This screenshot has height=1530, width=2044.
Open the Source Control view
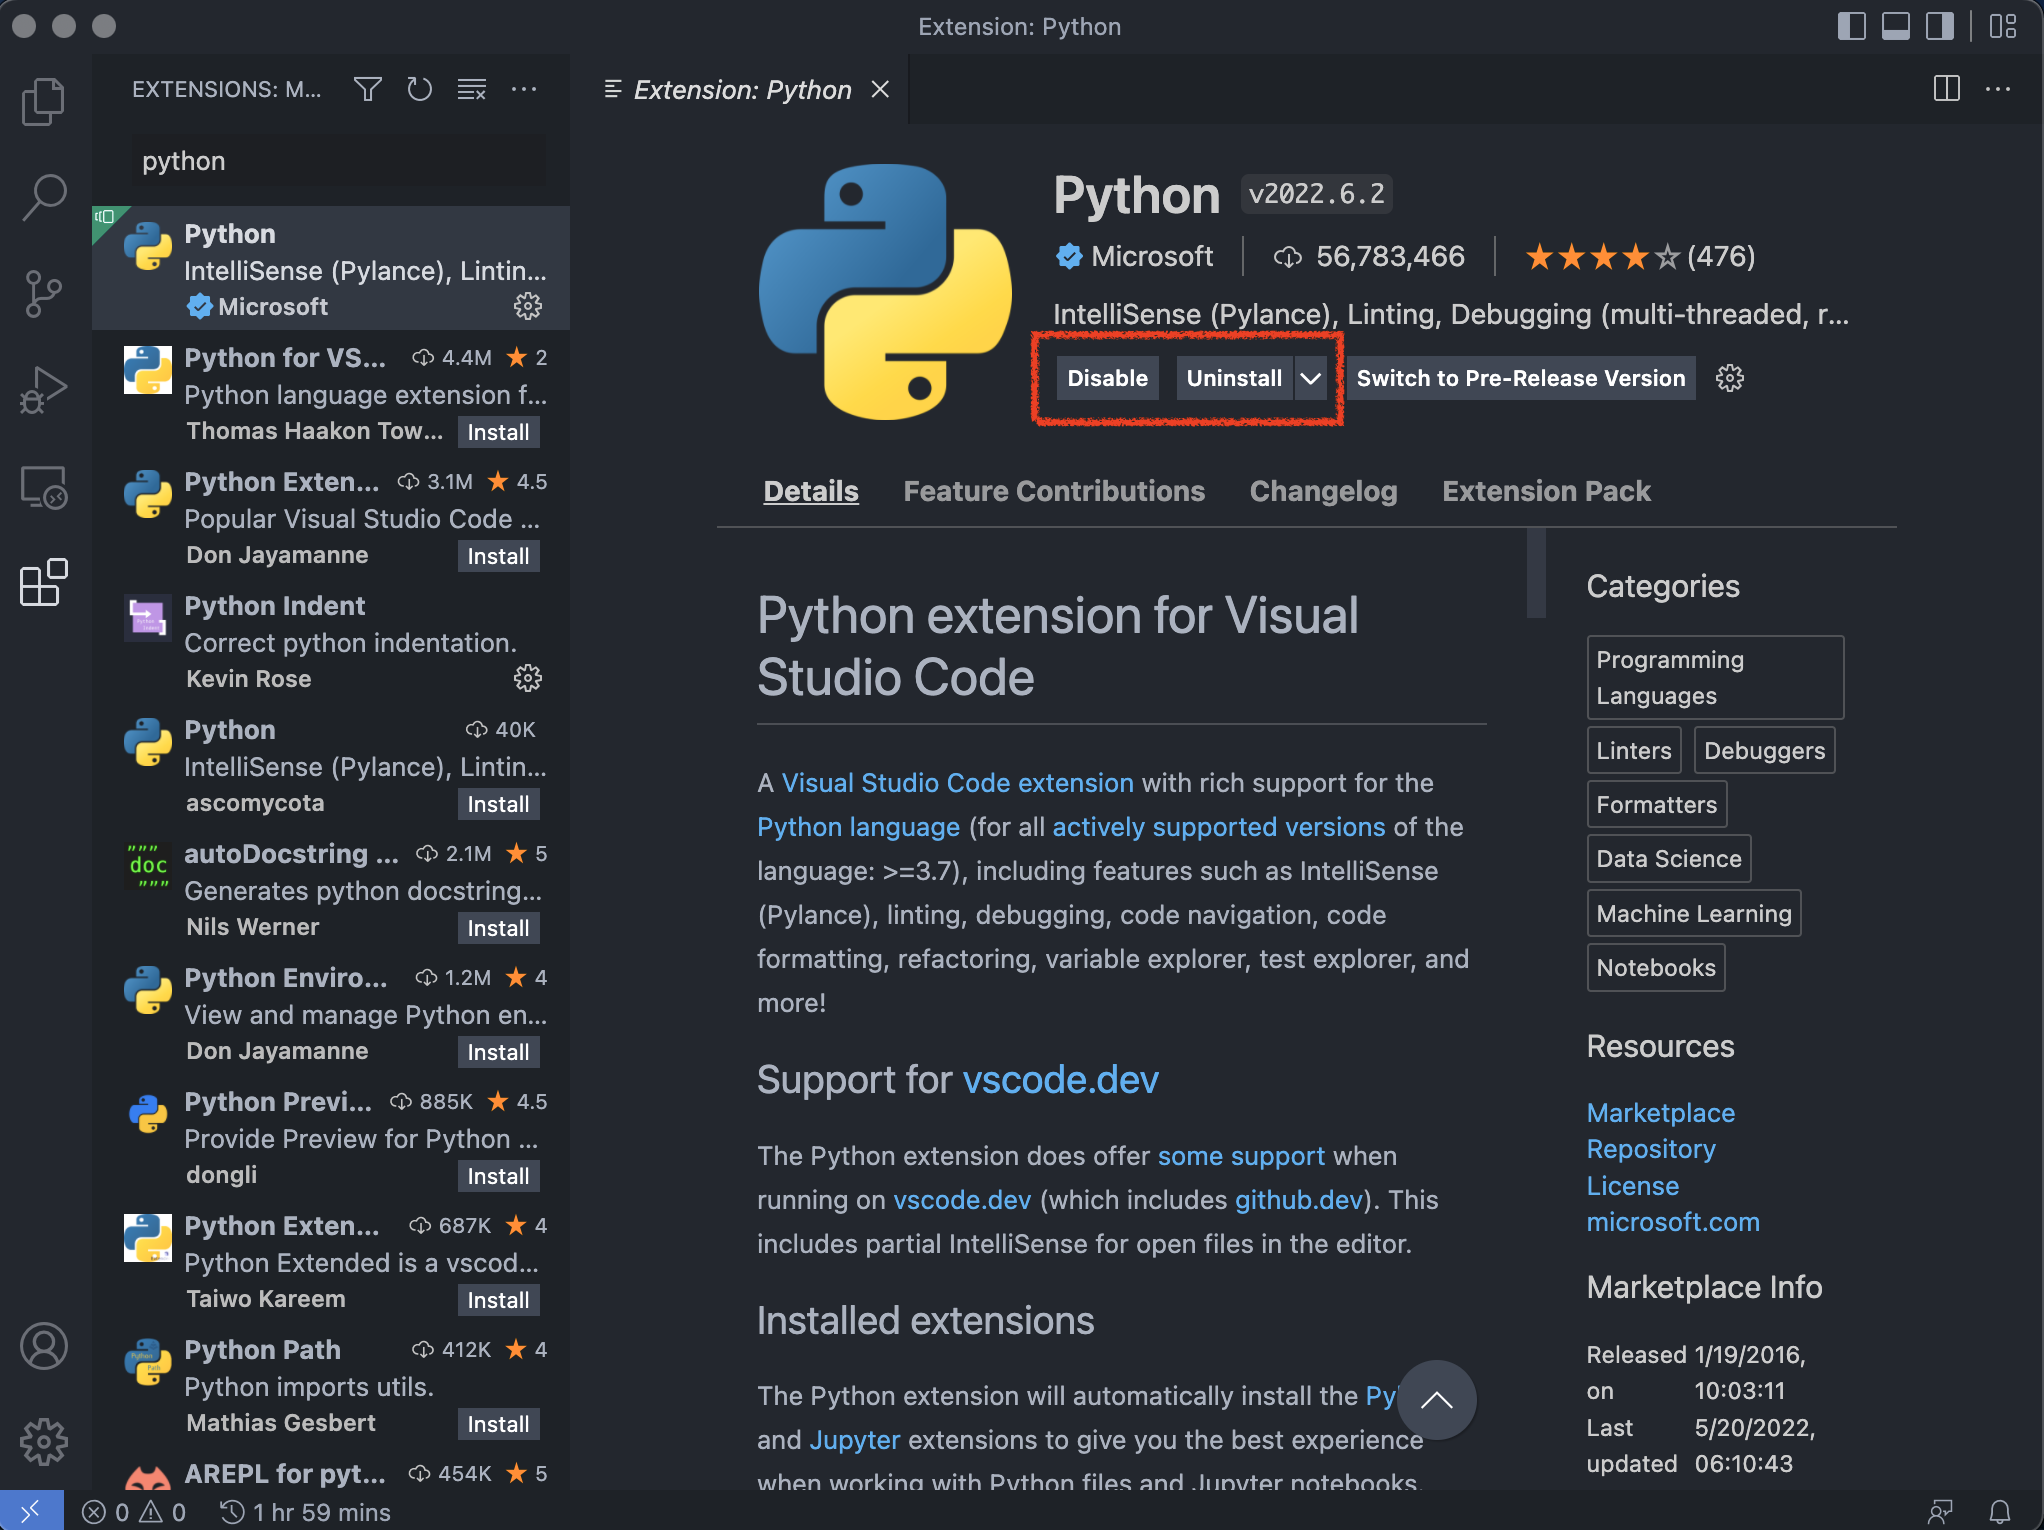[44, 294]
